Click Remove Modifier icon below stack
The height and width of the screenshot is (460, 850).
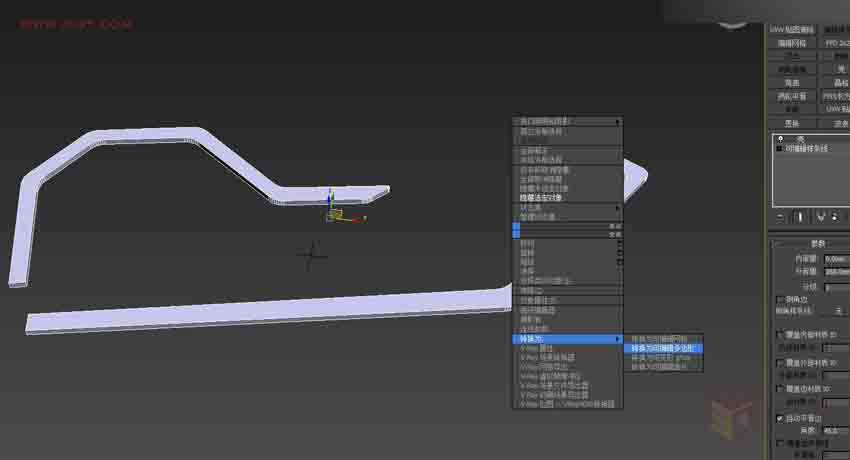coord(835,217)
